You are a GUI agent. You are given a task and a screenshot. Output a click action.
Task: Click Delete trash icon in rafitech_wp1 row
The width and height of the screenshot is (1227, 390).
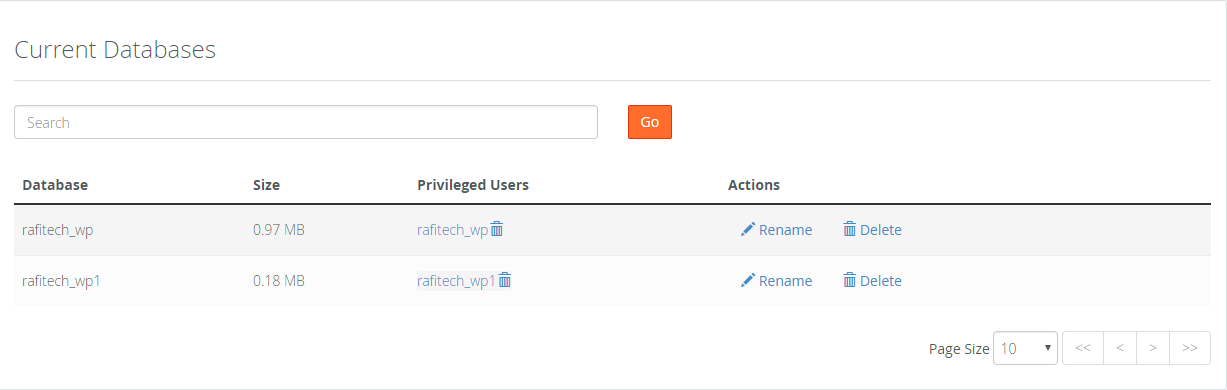coord(849,280)
